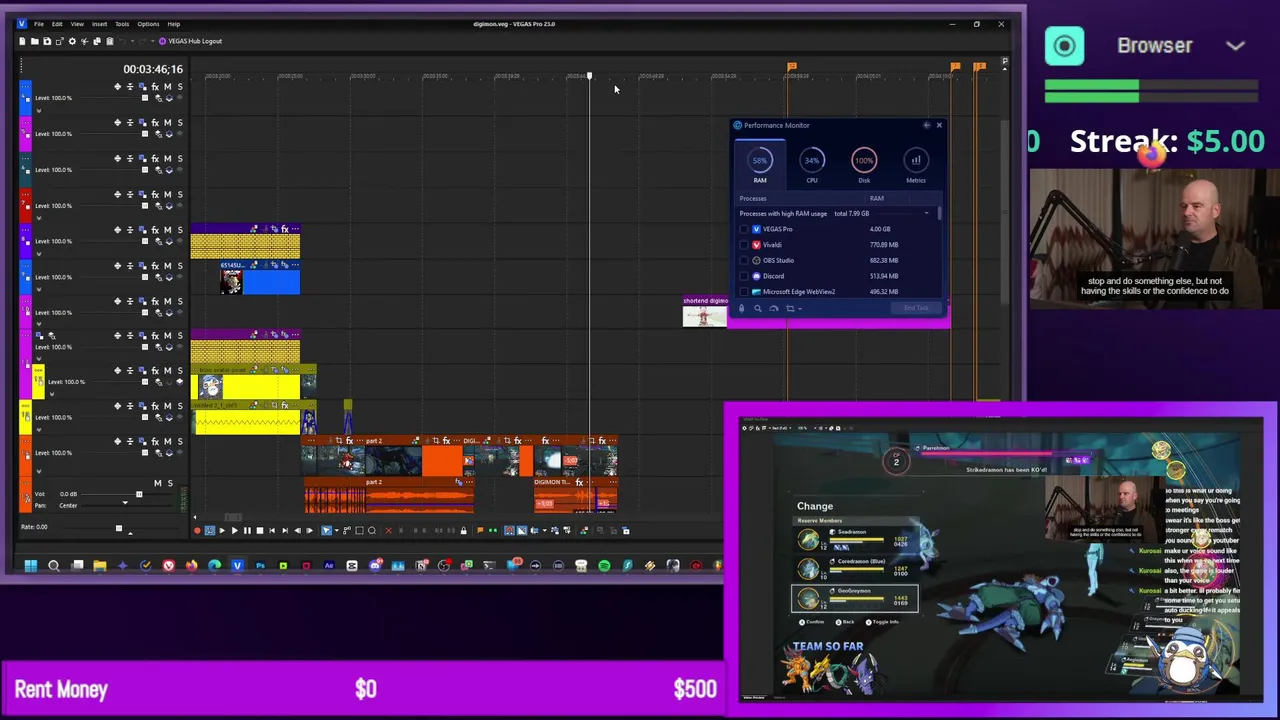This screenshot has width=1280, height=720.
Task: Open the File menu
Action: point(39,24)
